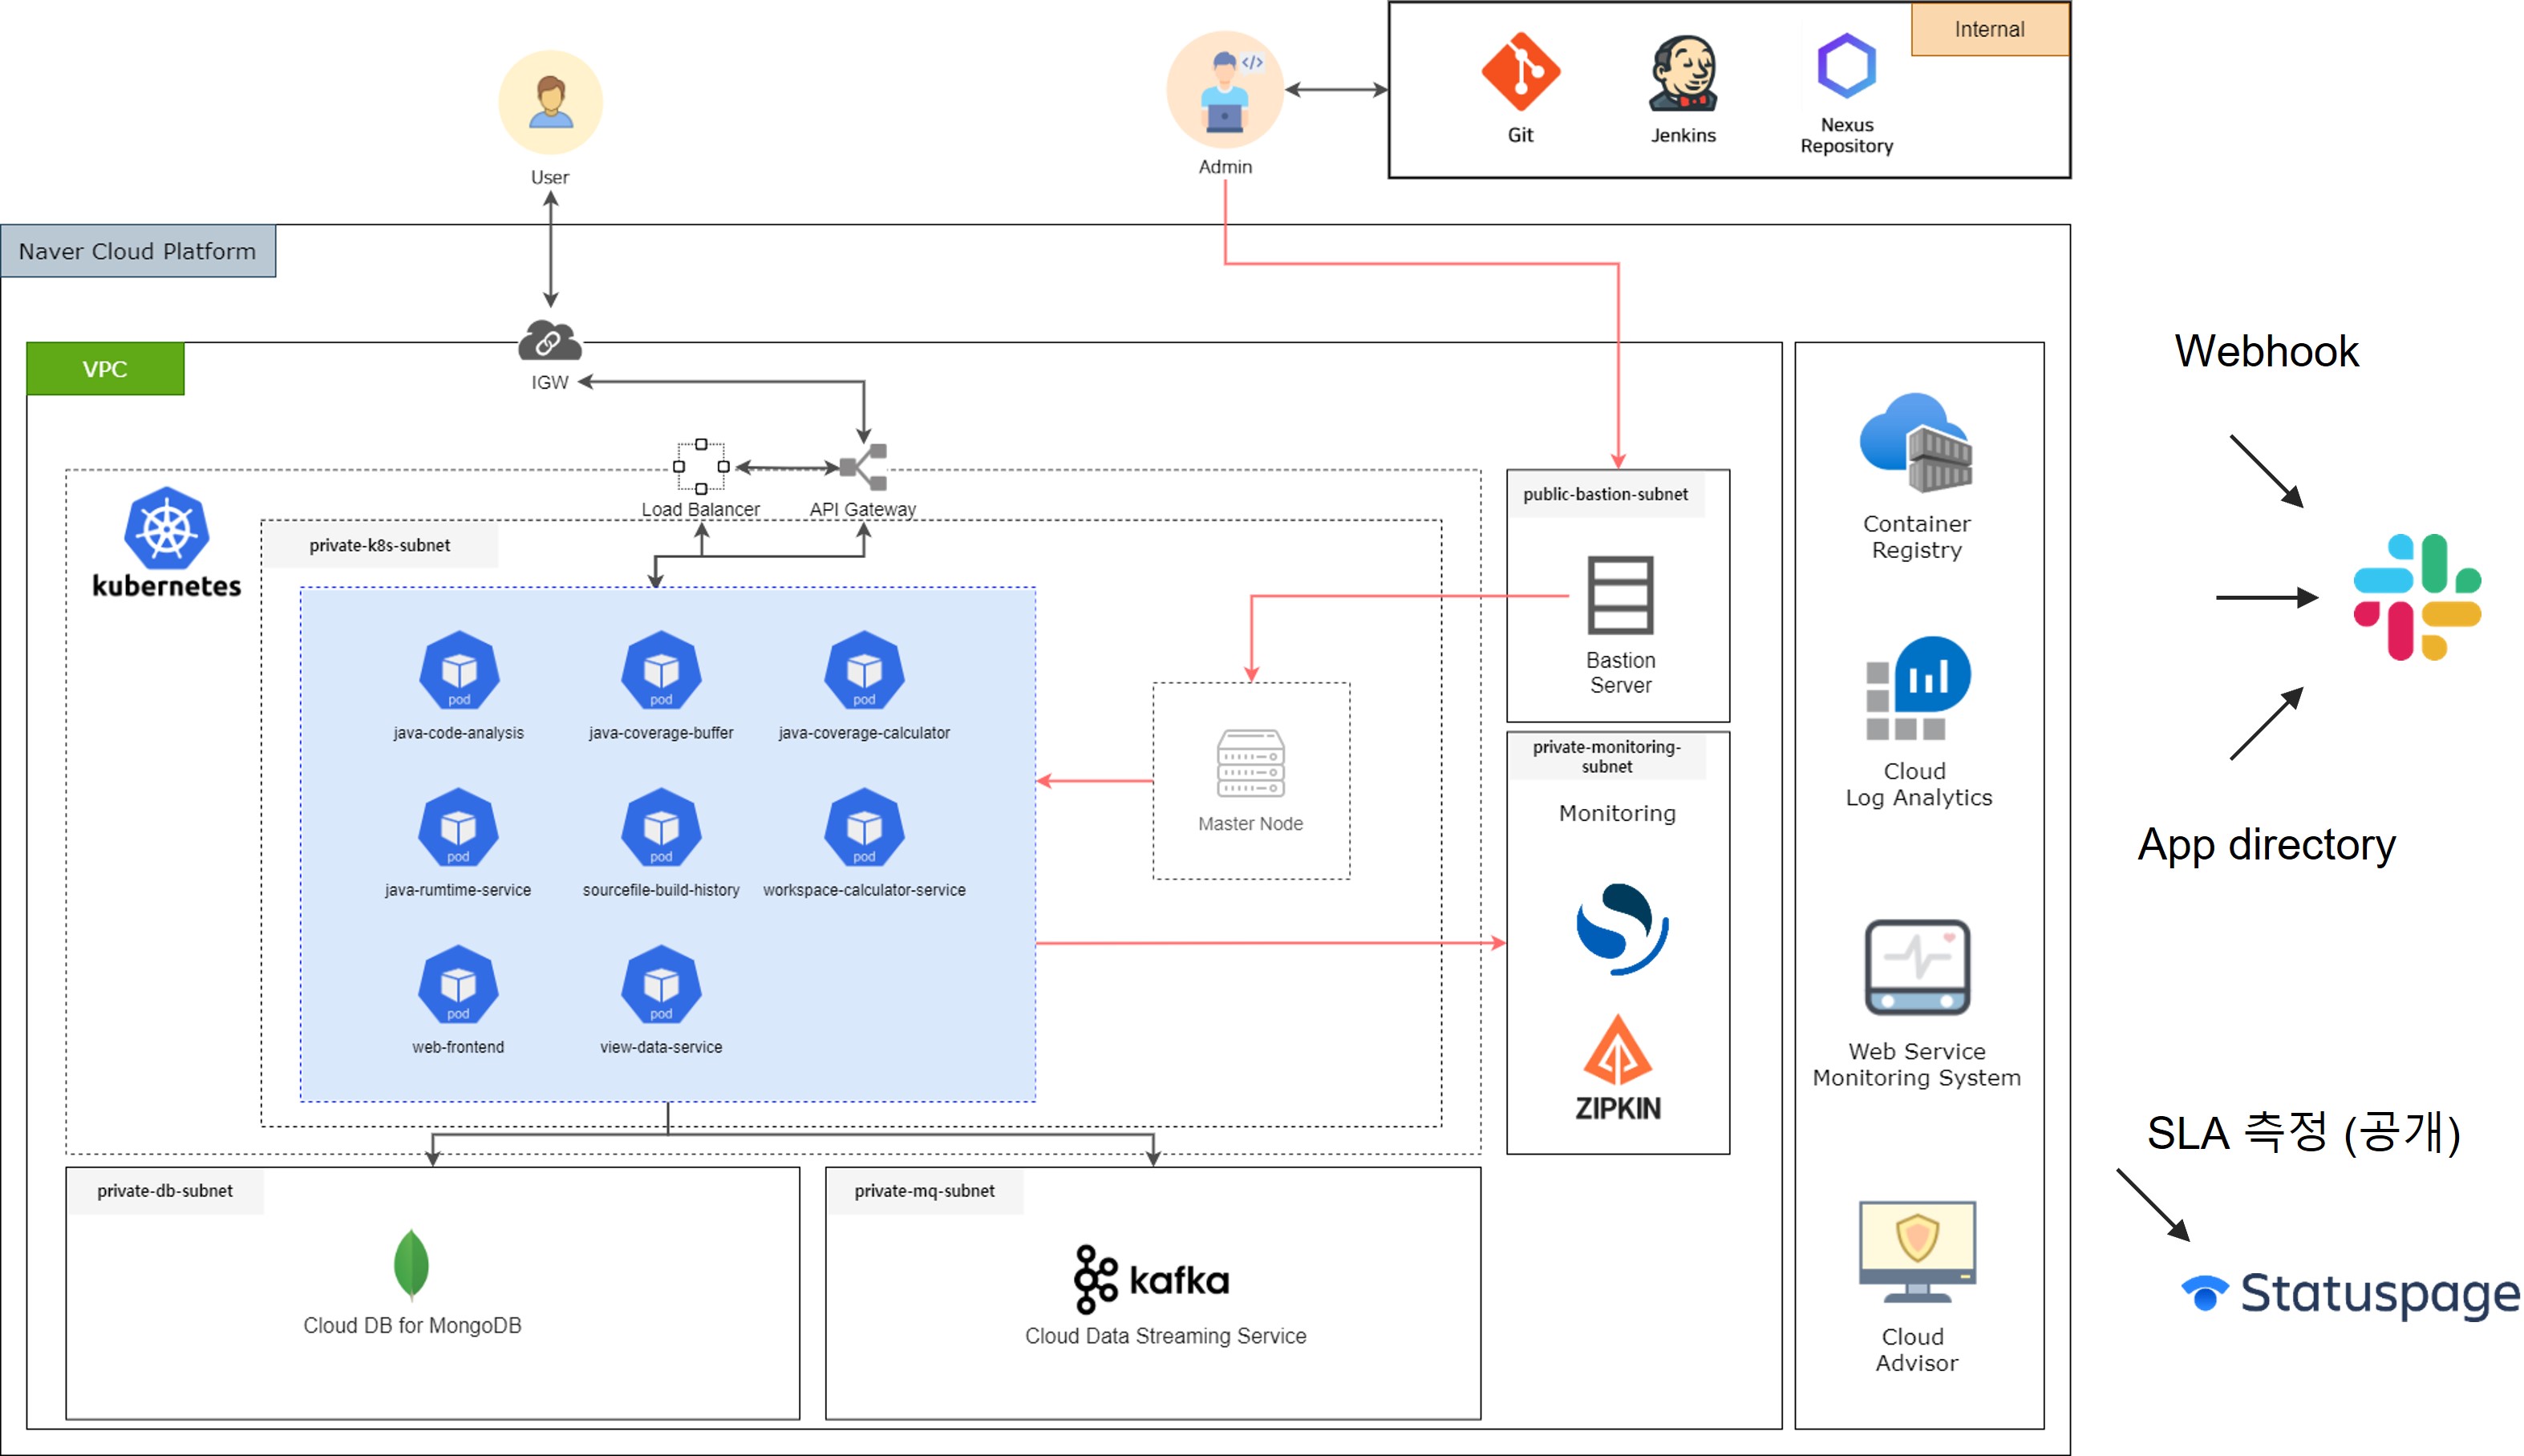This screenshot has height=1456, width=2524.
Task: Select the green VPC label
Action: [x=105, y=369]
